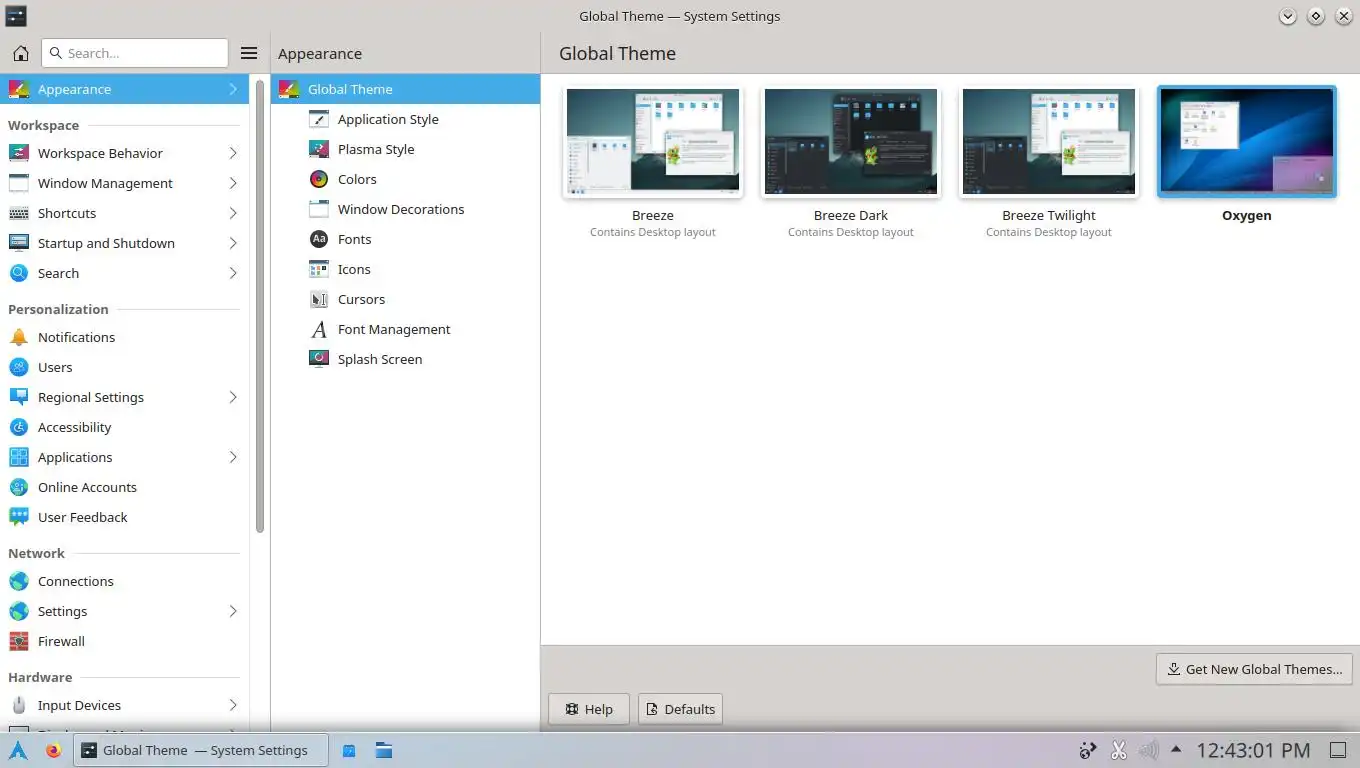The width and height of the screenshot is (1360, 768).
Task: Click the Shortcuts keyboard icon
Action: (x=18, y=213)
